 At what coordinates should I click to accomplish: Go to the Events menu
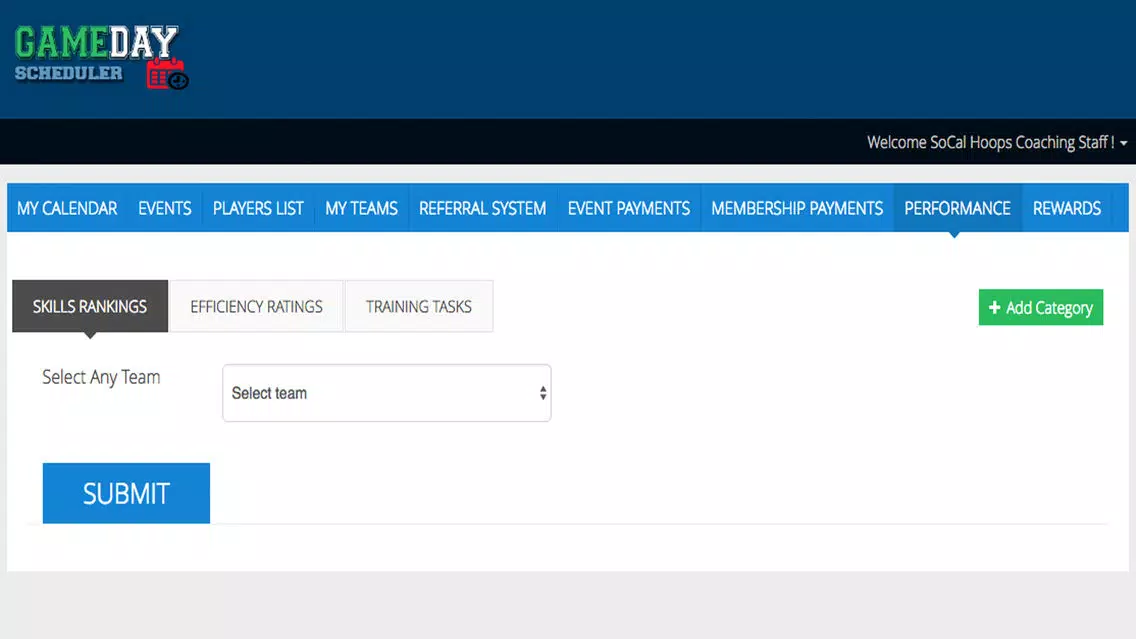[x=165, y=209]
